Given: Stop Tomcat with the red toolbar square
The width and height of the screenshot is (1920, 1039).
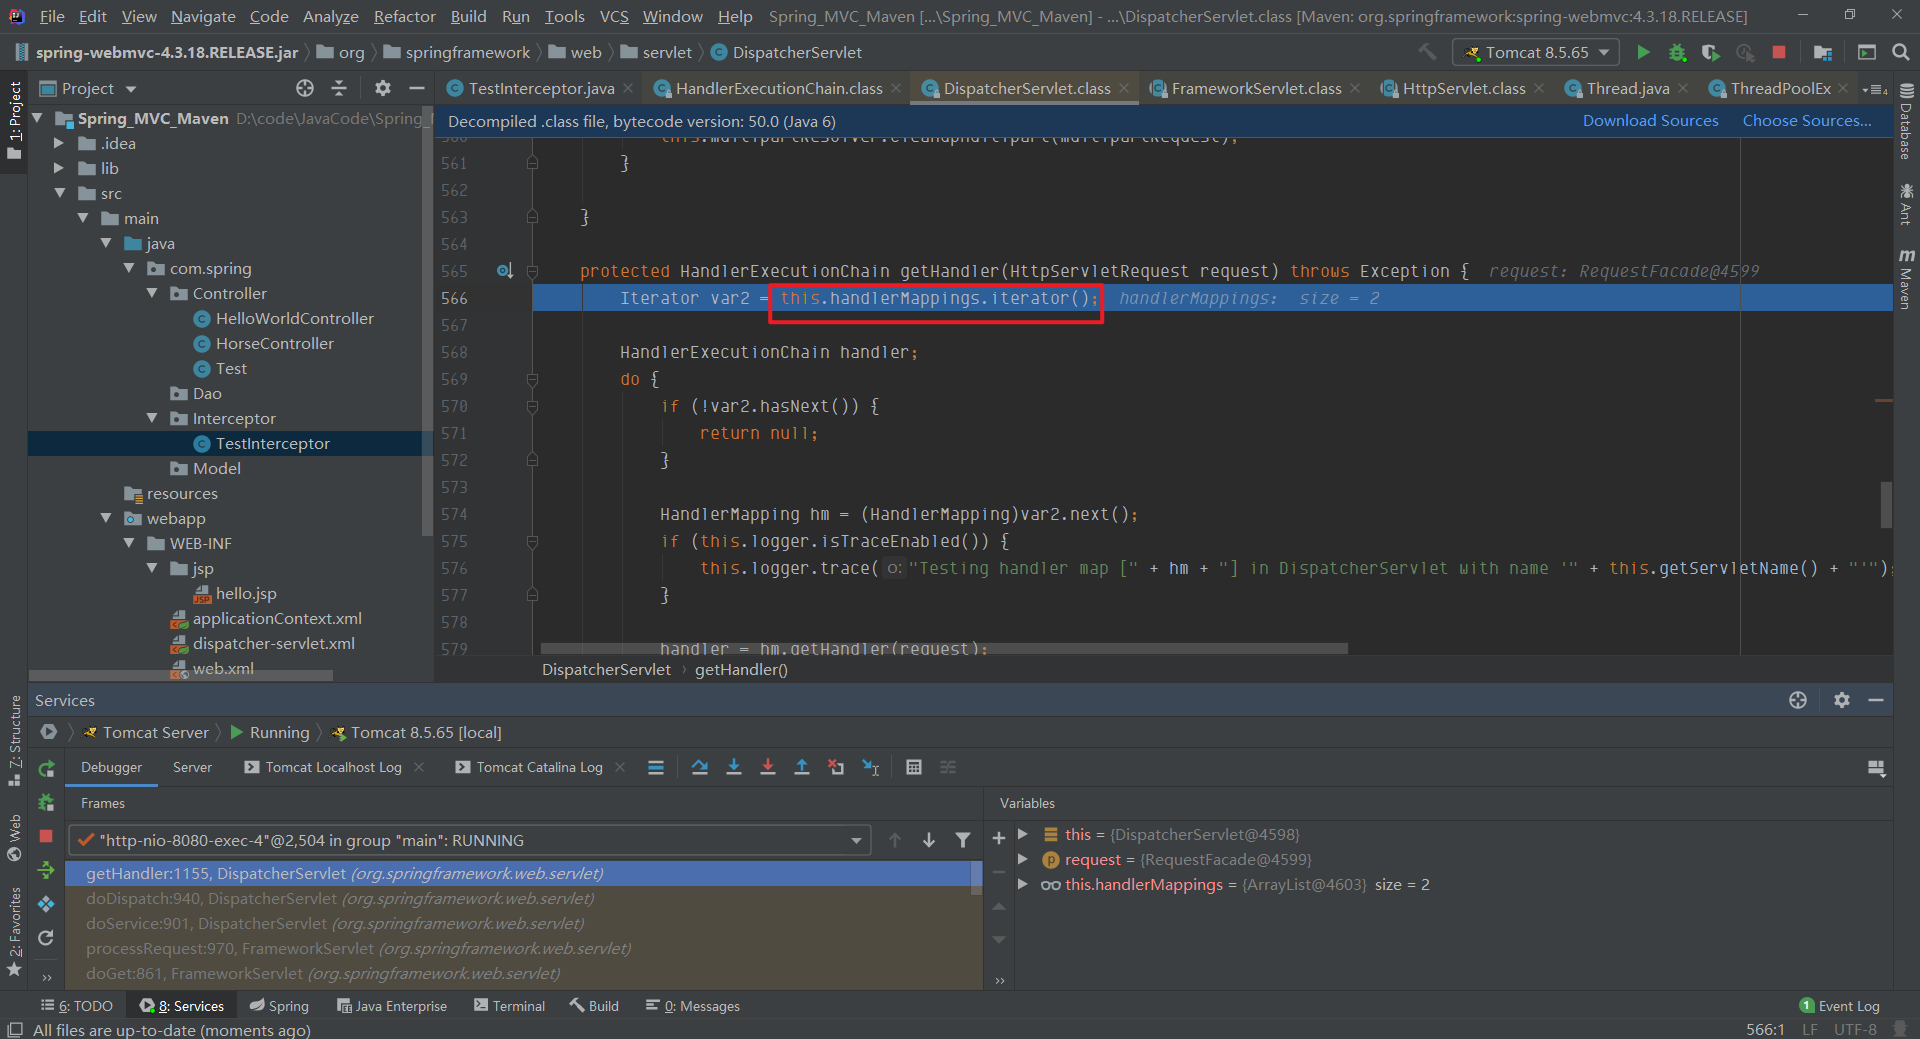Looking at the screenshot, I should [x=1778, y=52].
